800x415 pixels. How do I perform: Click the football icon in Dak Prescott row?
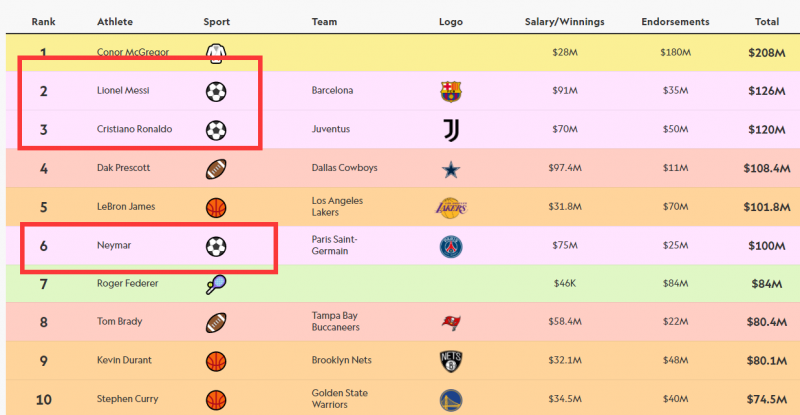(x=215, y=169)
